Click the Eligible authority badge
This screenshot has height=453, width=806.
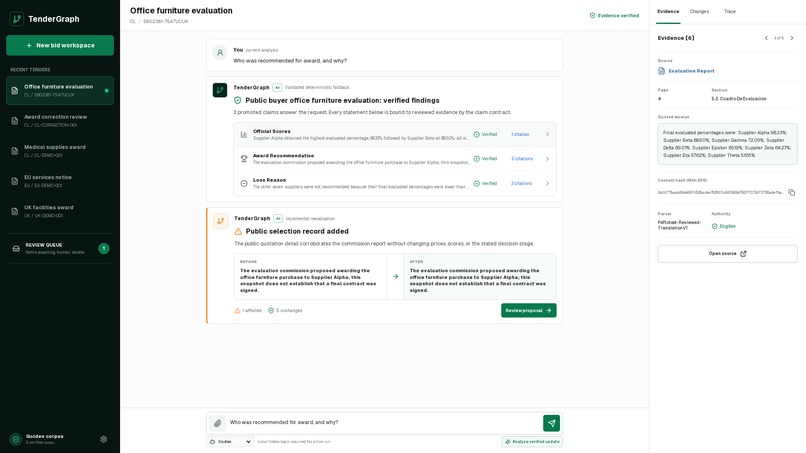coord(724,226)
